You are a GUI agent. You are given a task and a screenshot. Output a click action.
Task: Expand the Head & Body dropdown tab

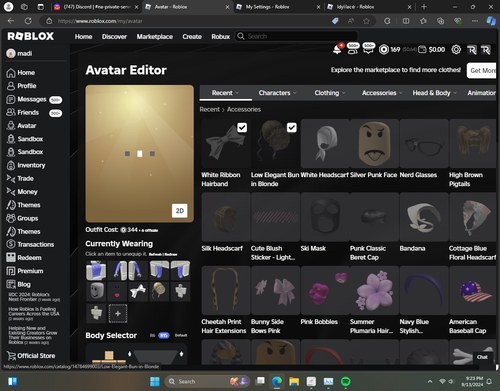pos(435,93)
